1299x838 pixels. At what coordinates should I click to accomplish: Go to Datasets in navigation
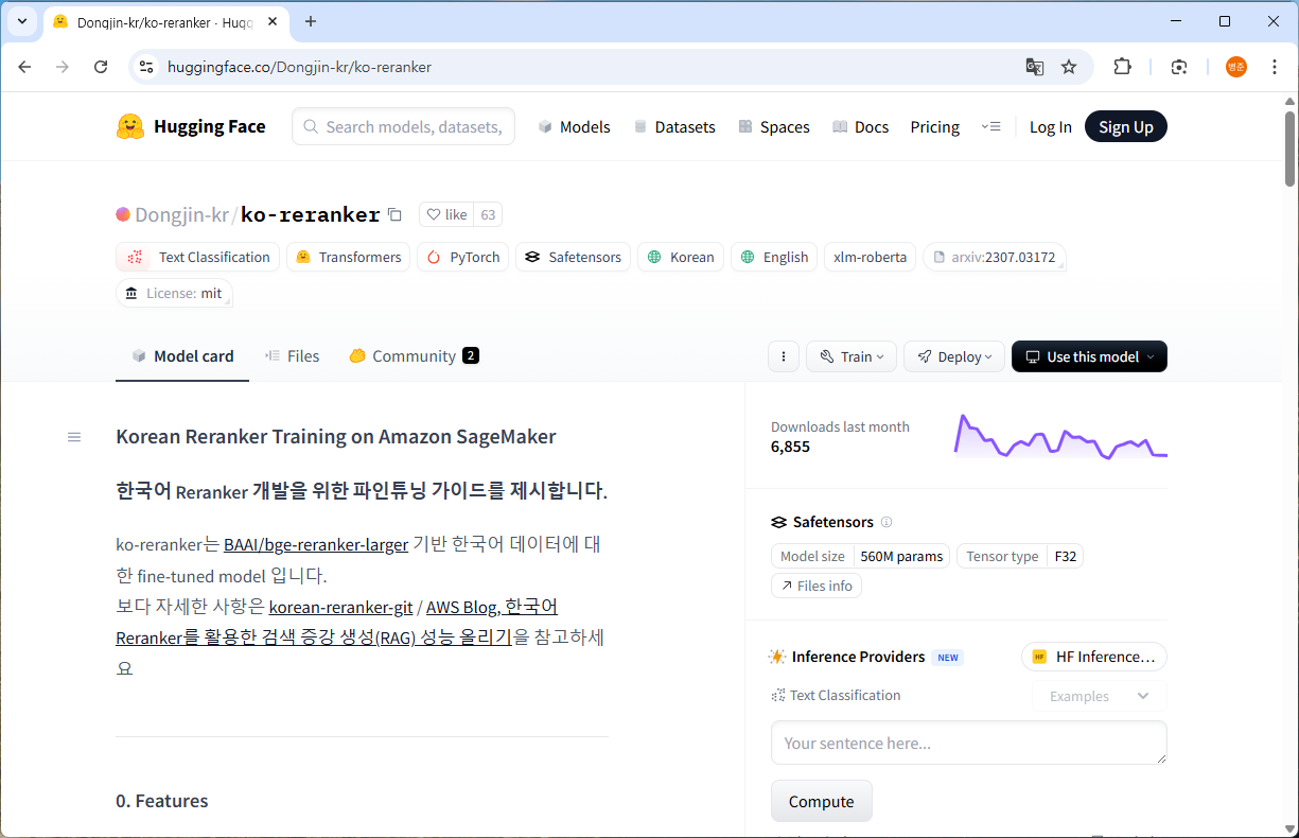[674, 127]
